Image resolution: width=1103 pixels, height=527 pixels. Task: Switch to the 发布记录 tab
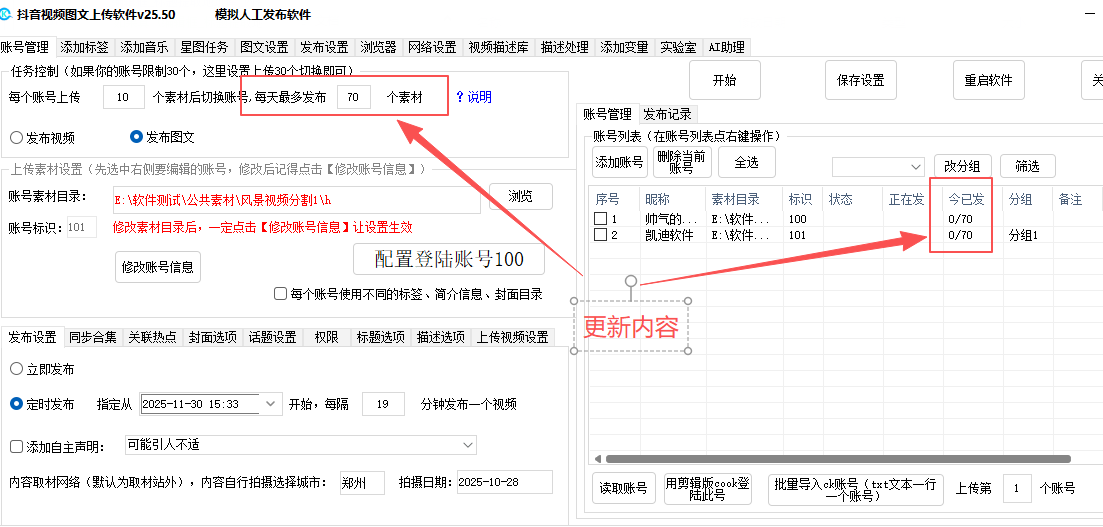click(x=668, y=113)
